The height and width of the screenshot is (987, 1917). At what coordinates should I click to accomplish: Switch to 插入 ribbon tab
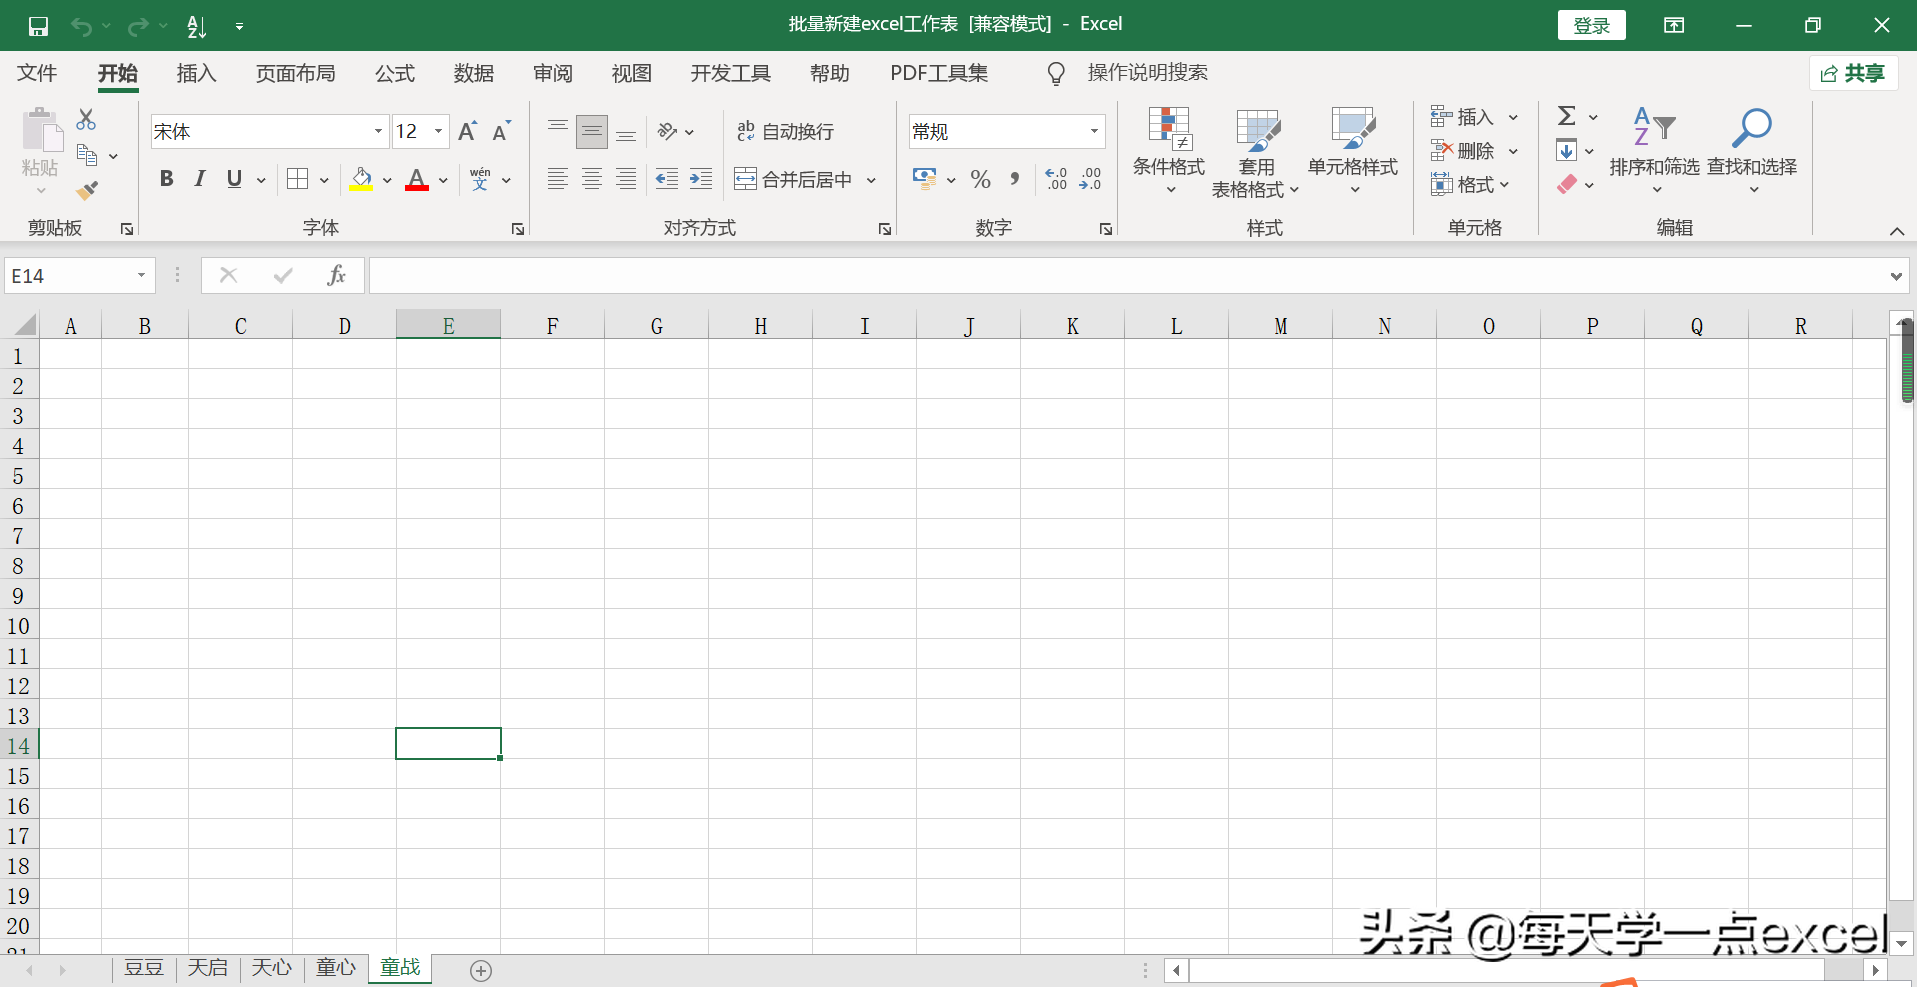coord(196,73)
